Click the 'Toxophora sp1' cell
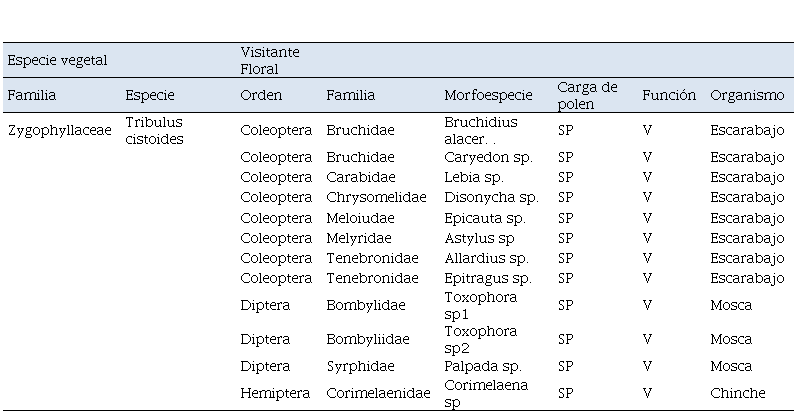 point(480,306)
